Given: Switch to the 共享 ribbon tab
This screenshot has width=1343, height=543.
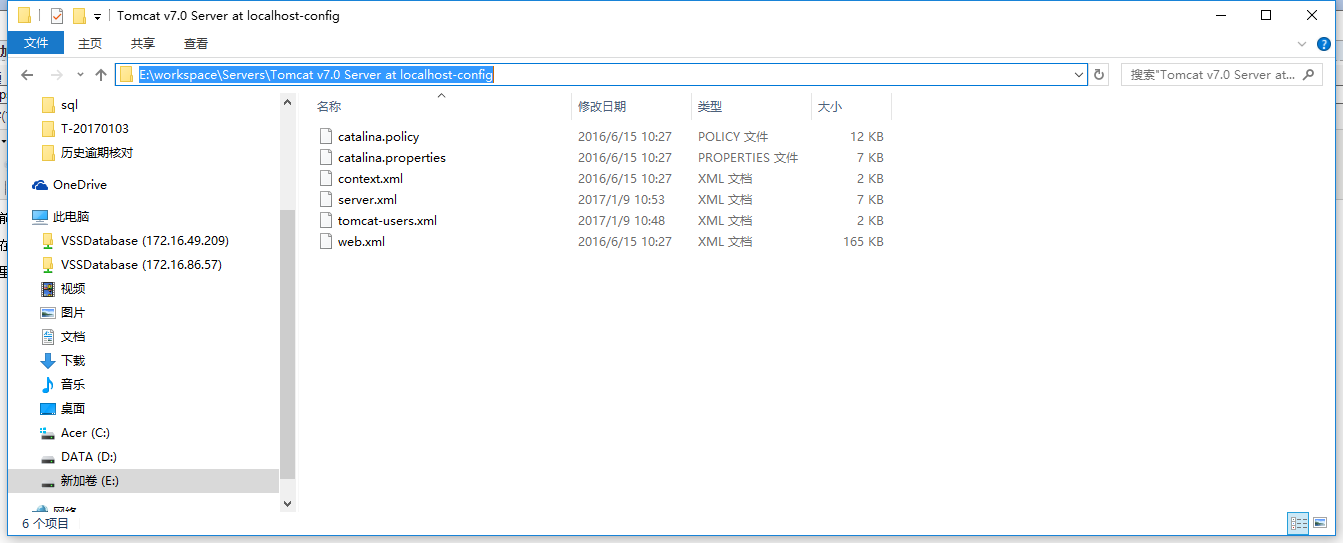Looking at the screenshot, I should point(143,43).
